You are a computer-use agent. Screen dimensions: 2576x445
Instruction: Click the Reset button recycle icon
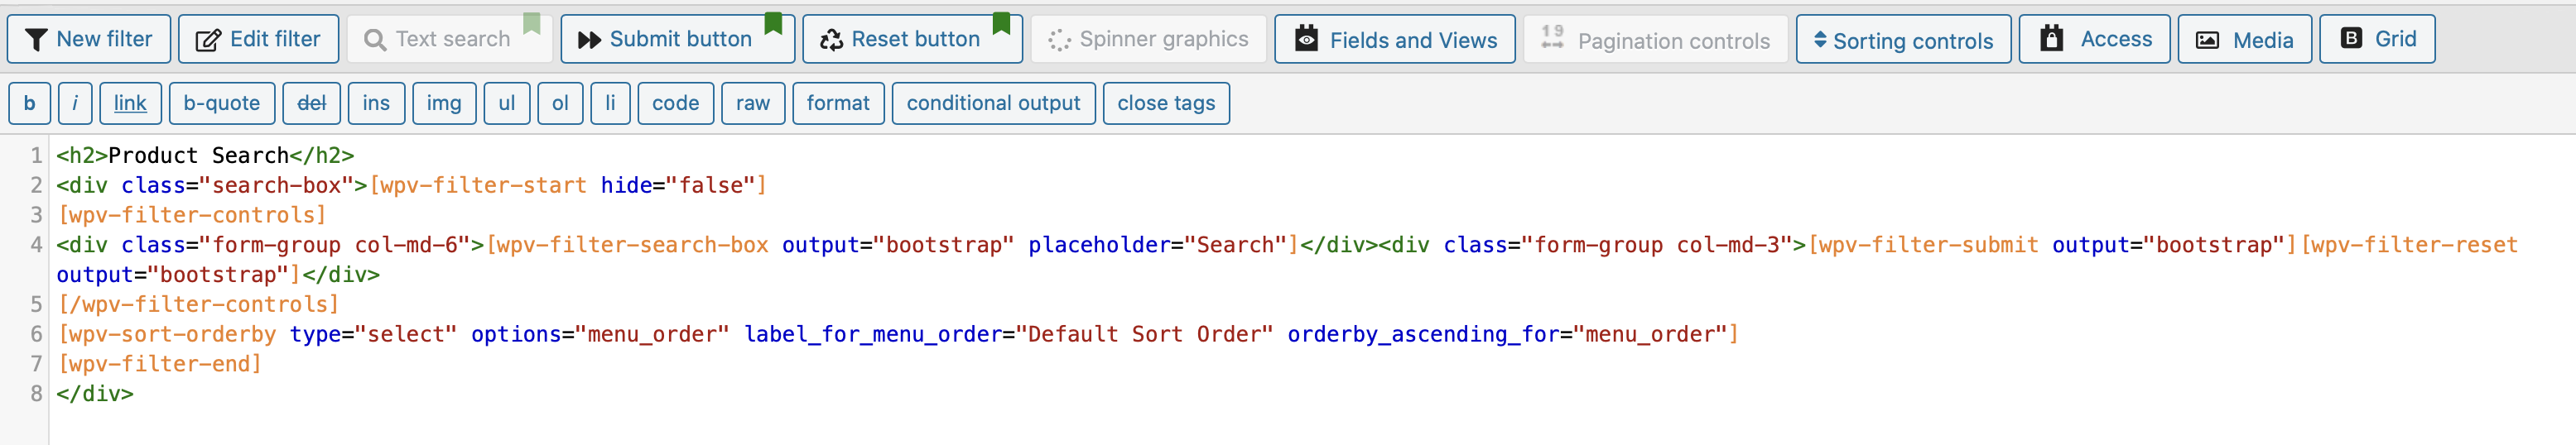click(831, 40)
